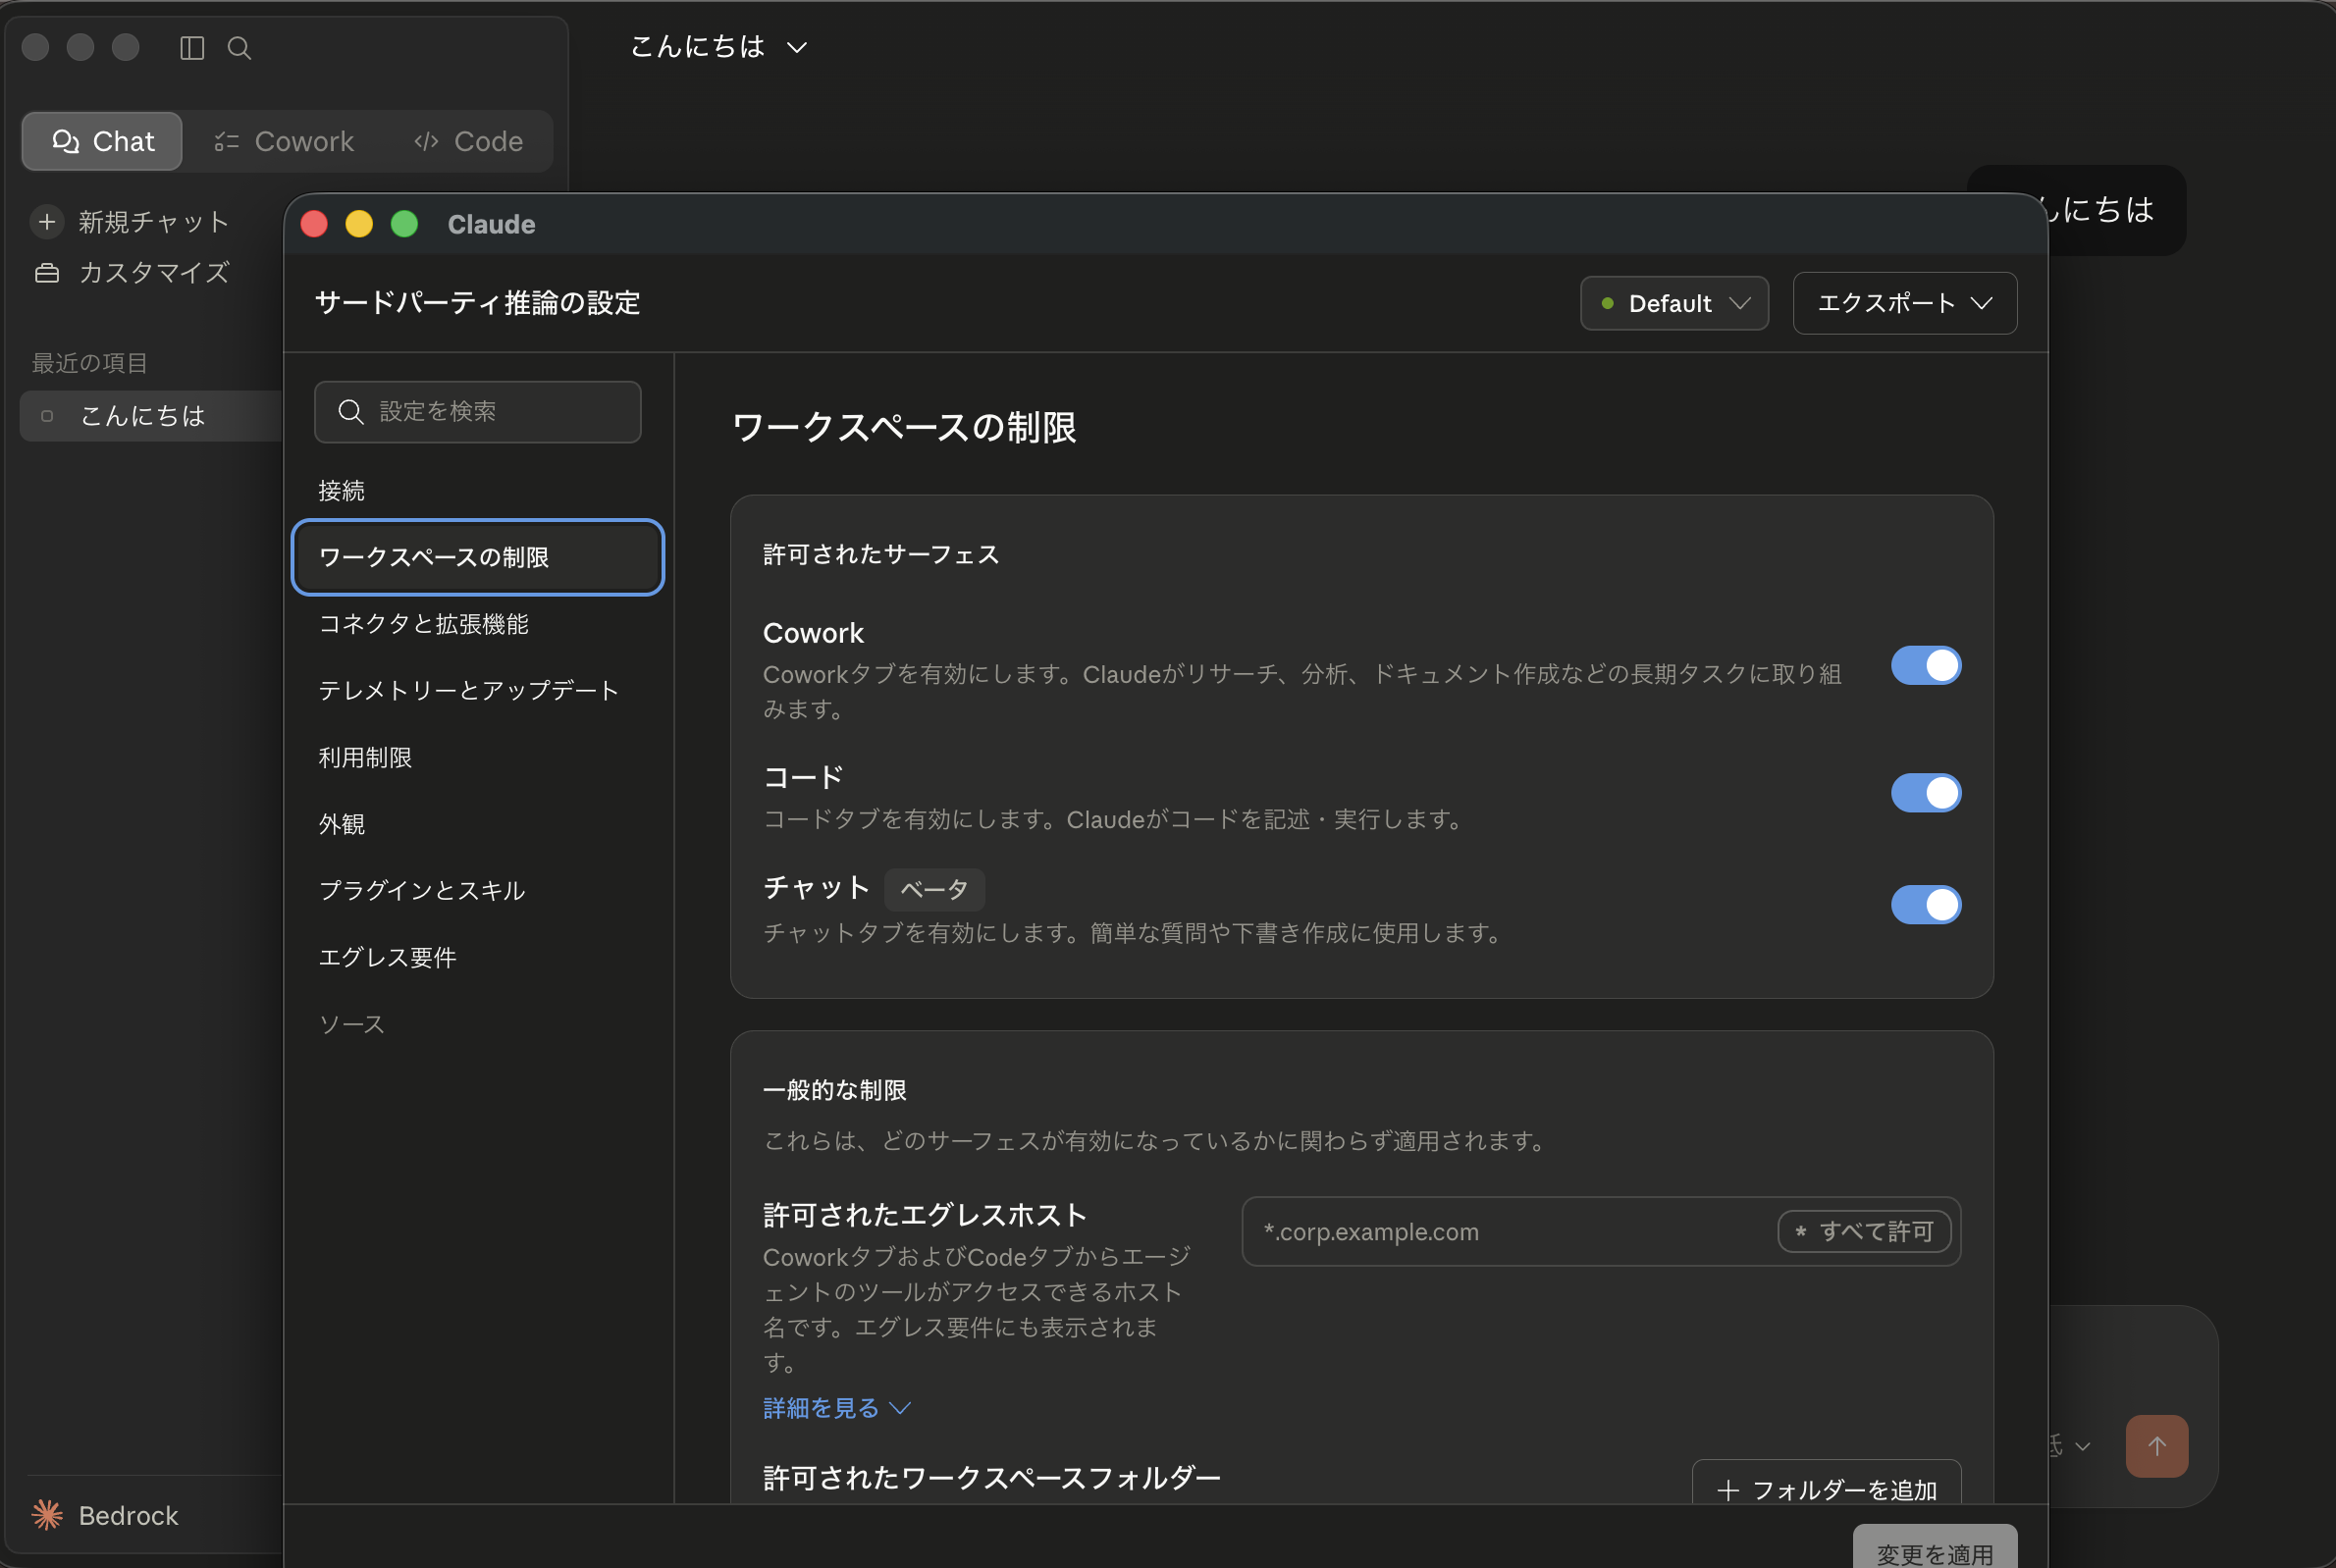Click the small status icon beside こんにちは chat

click(x=47, y=416)
